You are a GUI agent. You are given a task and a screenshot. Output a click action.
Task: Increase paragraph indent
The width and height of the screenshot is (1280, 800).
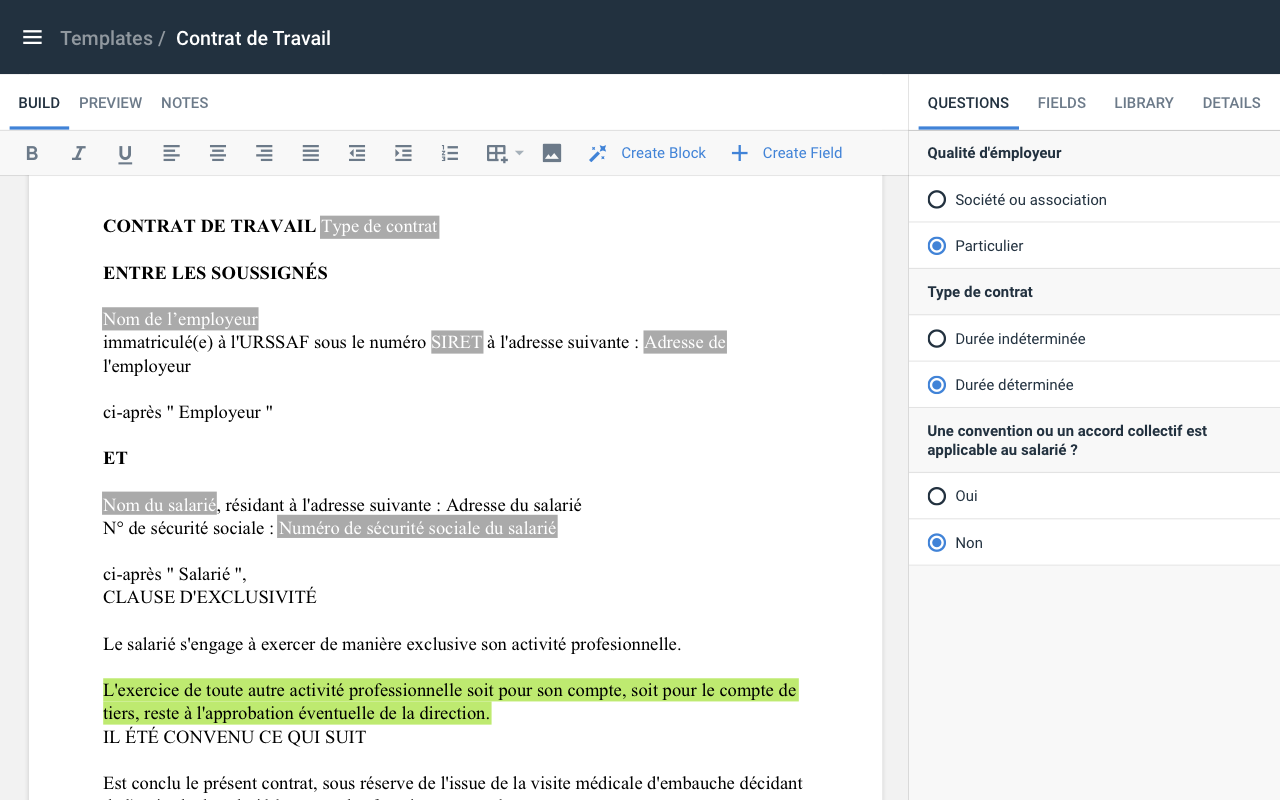click(403, 153)
